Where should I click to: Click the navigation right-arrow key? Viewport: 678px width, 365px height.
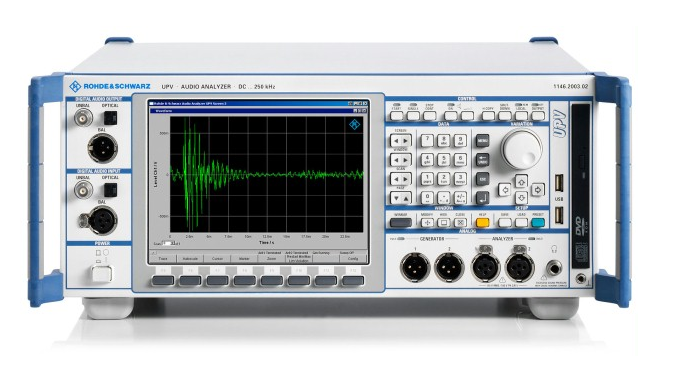[537, 189]
